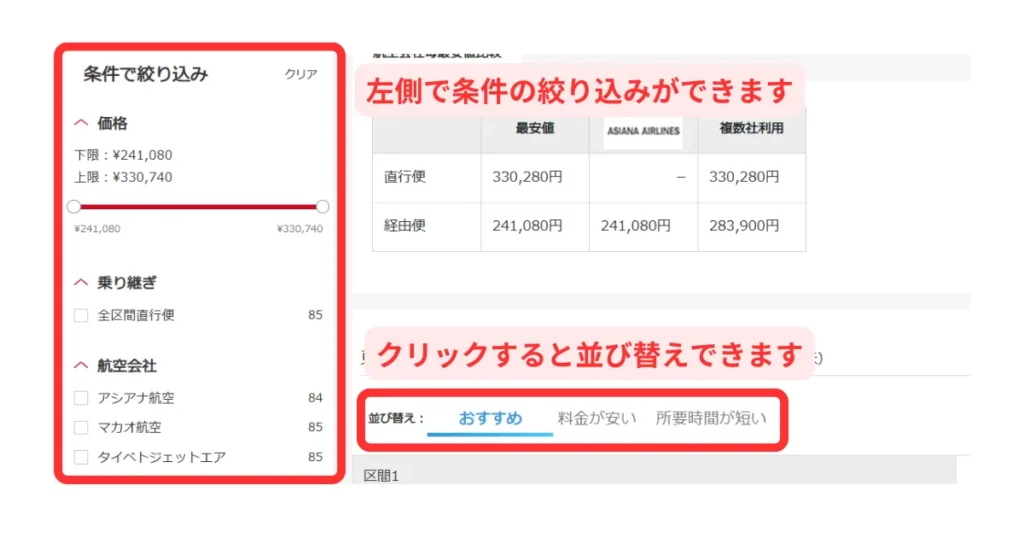Click 直行便 price in the 複数社利用 column
This screenshot has height=538, width=1024.
click(744, 177)
